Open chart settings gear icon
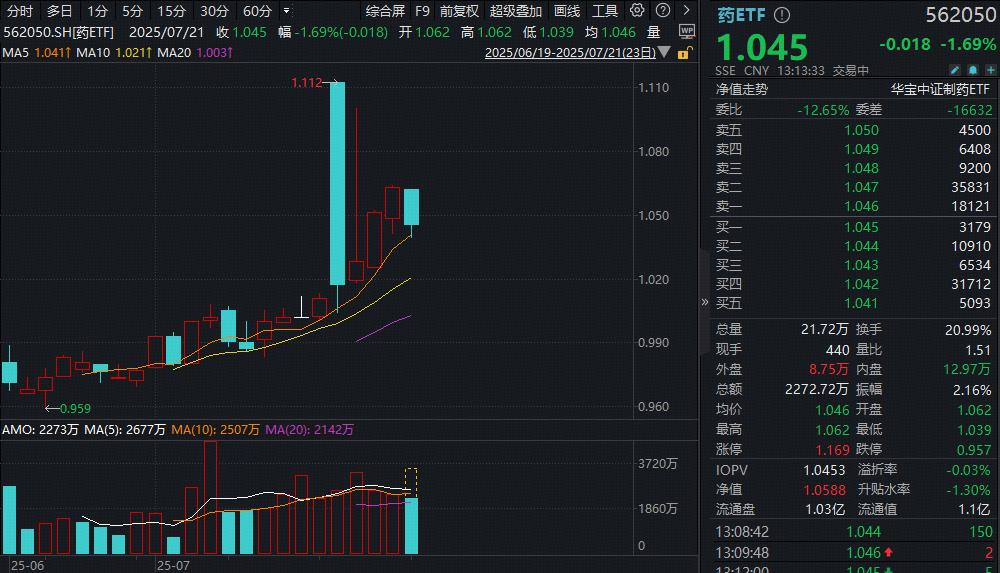 click(636, 10)
